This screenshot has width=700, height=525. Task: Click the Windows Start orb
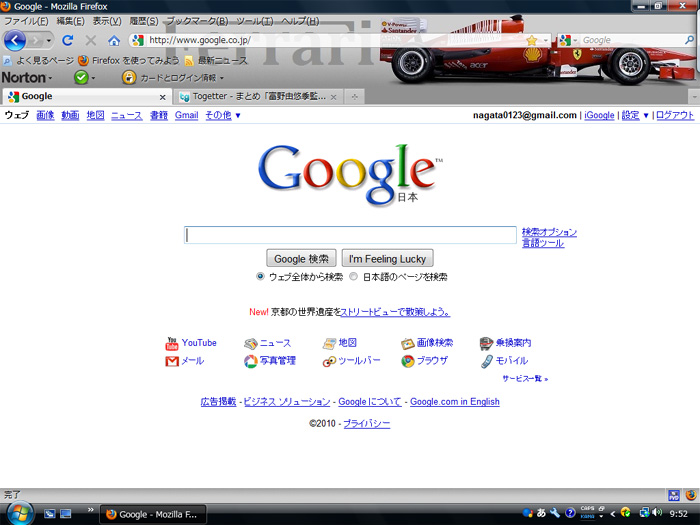(18, 512)
